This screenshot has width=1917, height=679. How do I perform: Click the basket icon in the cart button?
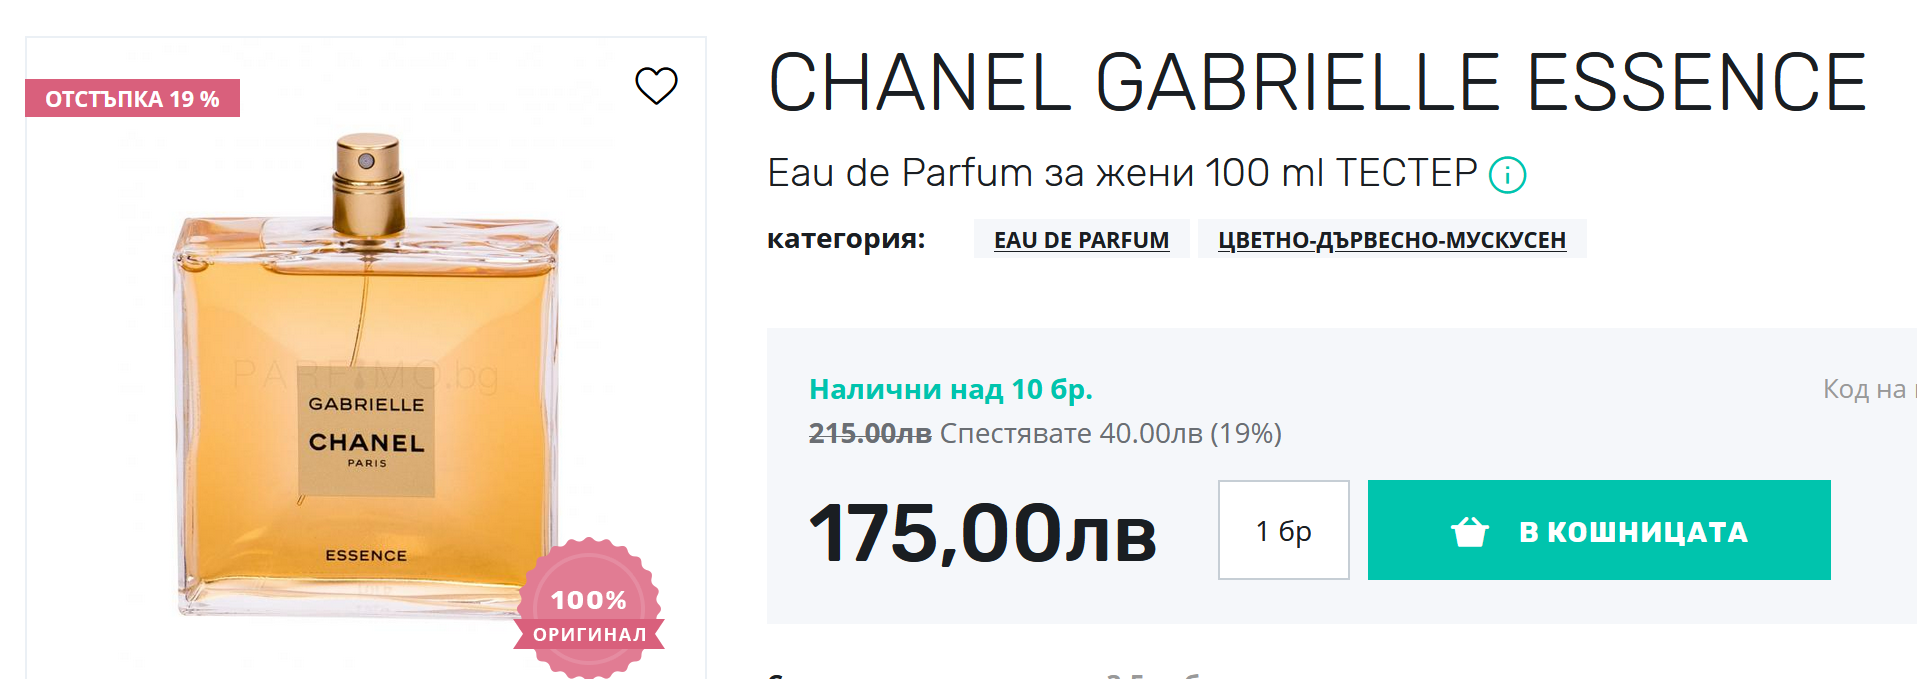coord(1470,532)
